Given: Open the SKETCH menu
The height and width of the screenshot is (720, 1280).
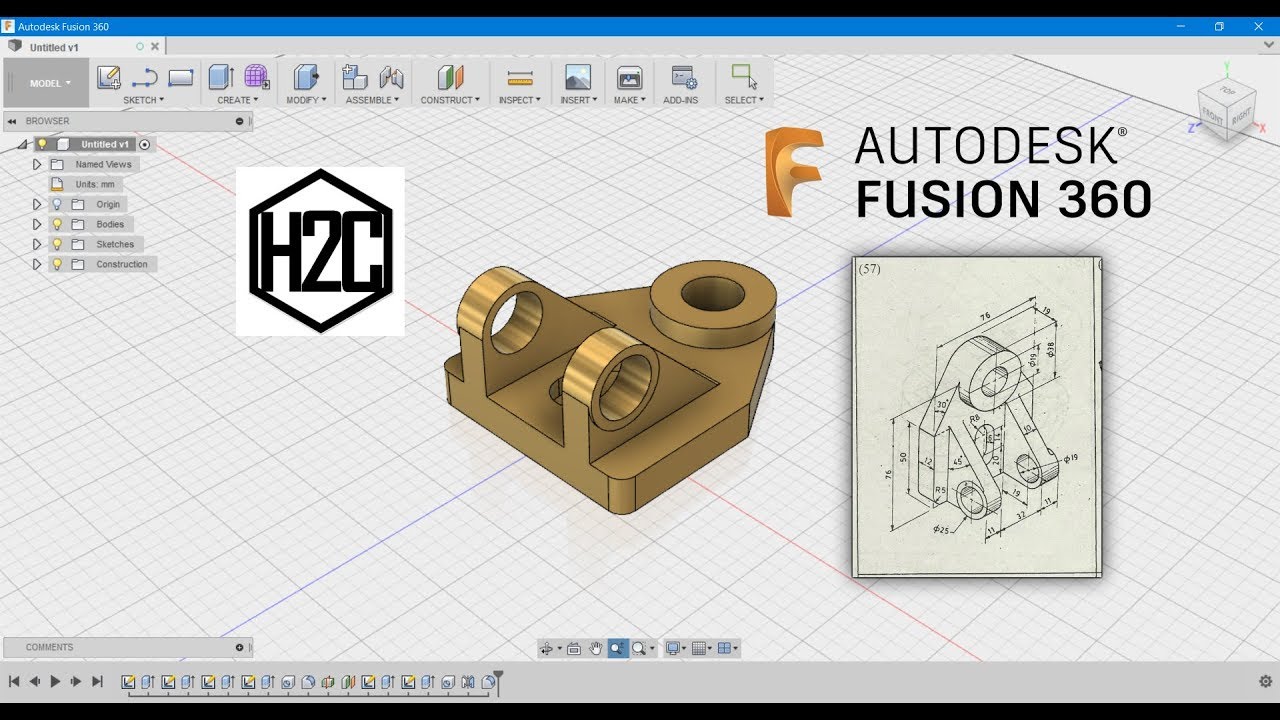Looking at the screenshot, I should (x=144, y=100).
